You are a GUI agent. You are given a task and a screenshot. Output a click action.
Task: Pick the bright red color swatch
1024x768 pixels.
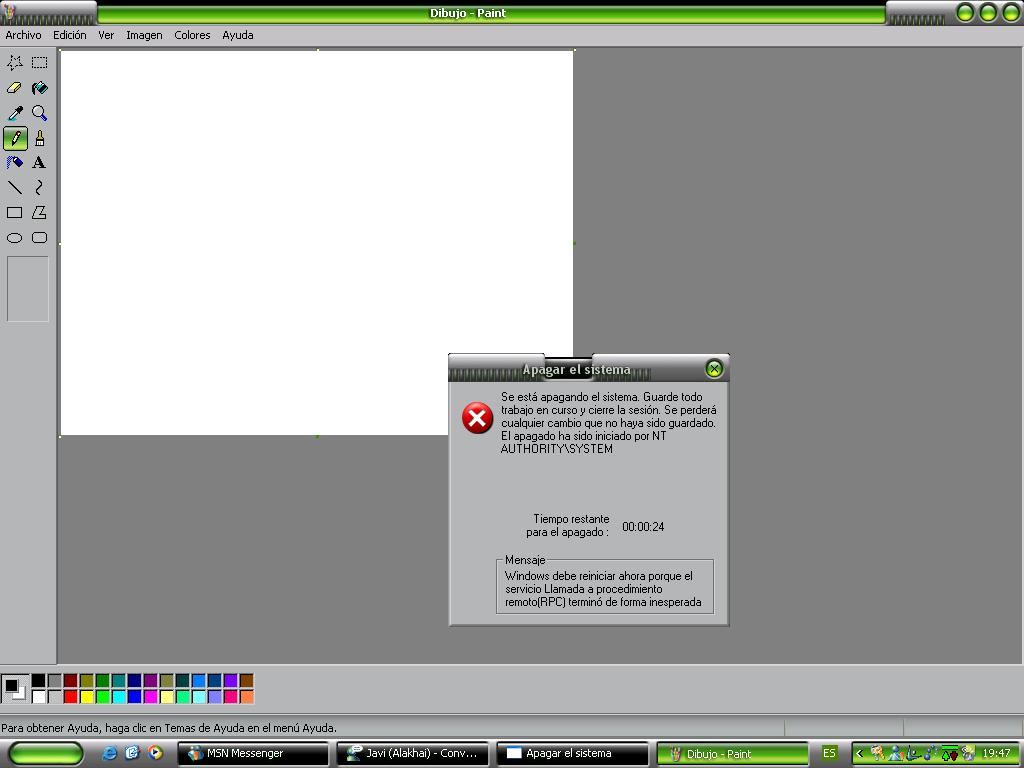[71, 697]
